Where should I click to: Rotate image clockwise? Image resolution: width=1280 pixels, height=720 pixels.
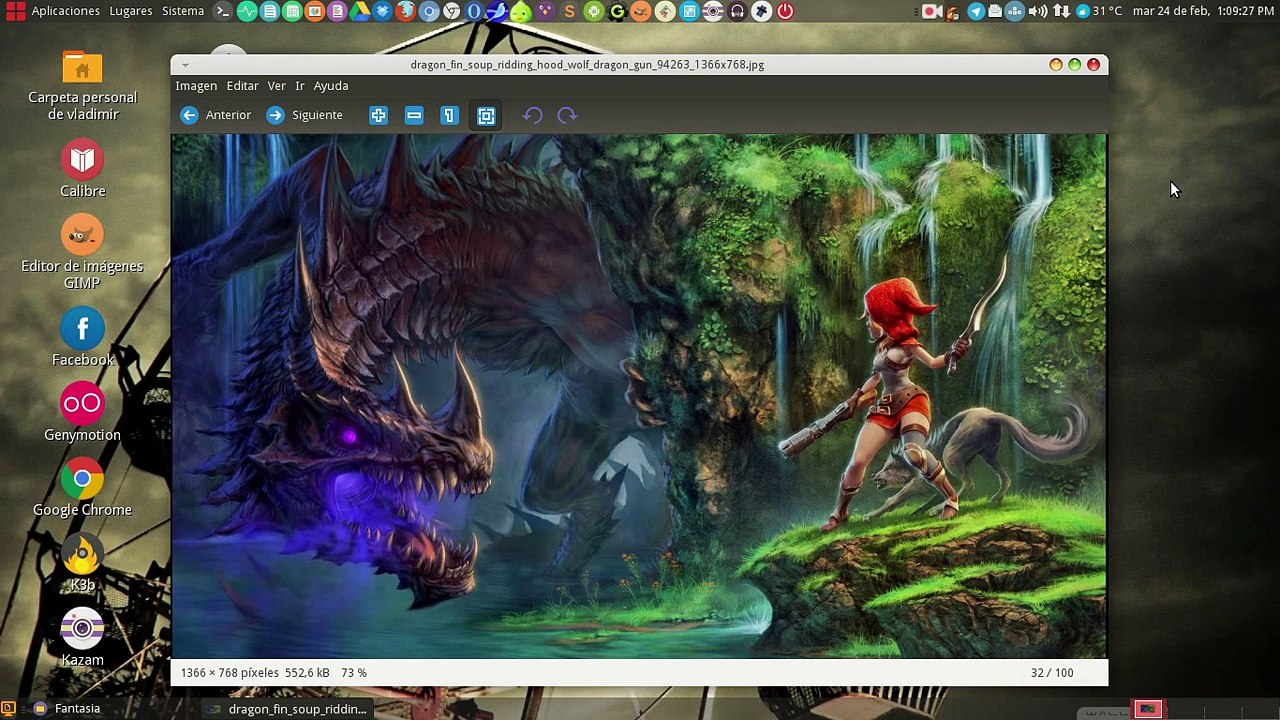(x=567, y=116)
